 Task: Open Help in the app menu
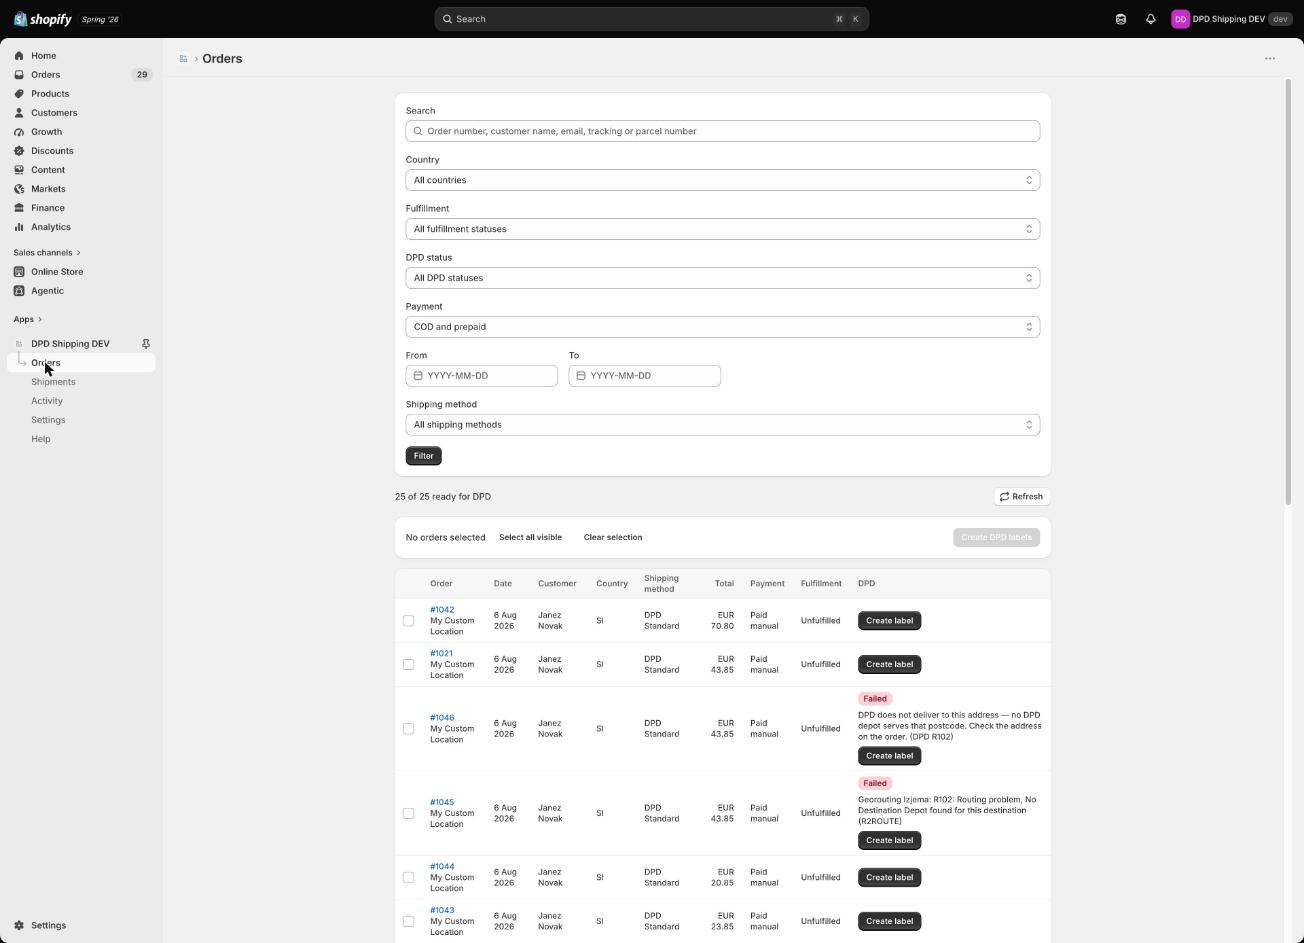(x=41, y=439)
